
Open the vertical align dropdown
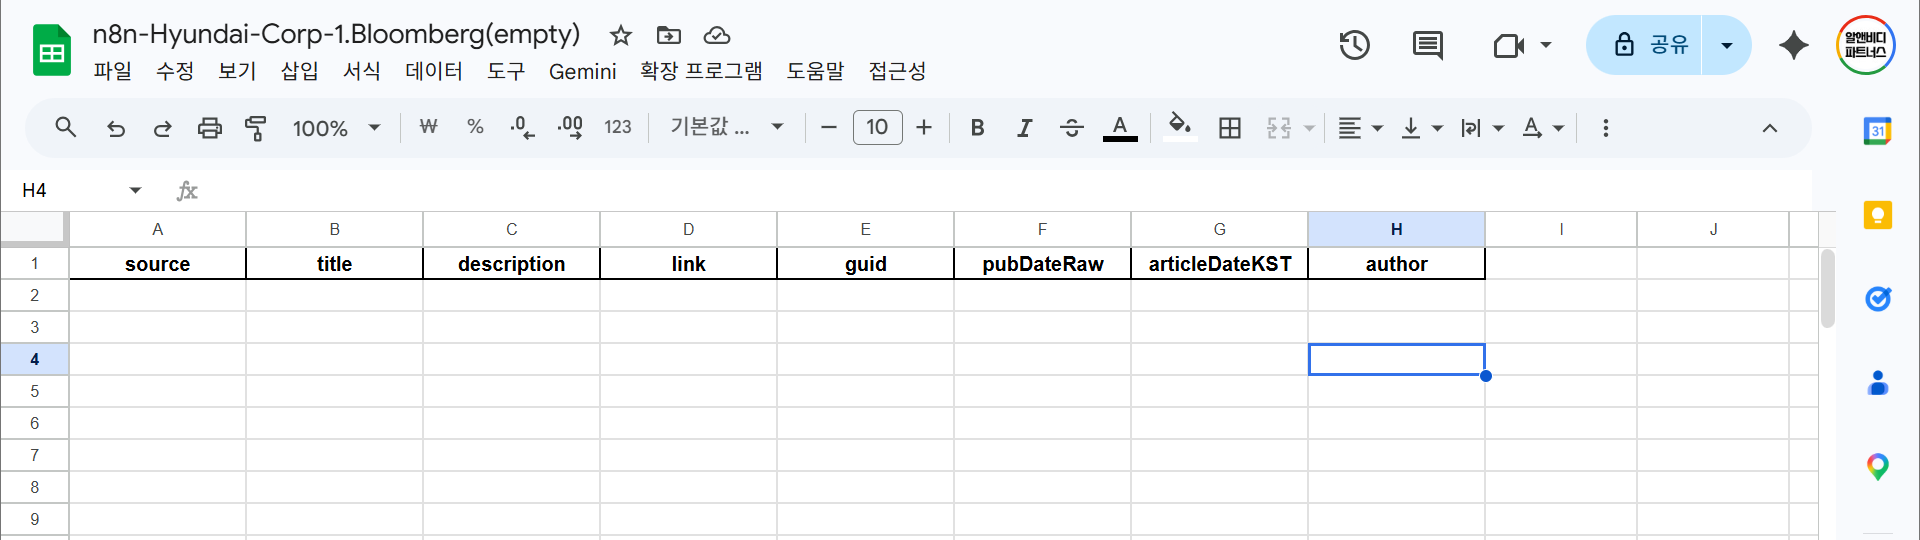[x=1422, y=128]
